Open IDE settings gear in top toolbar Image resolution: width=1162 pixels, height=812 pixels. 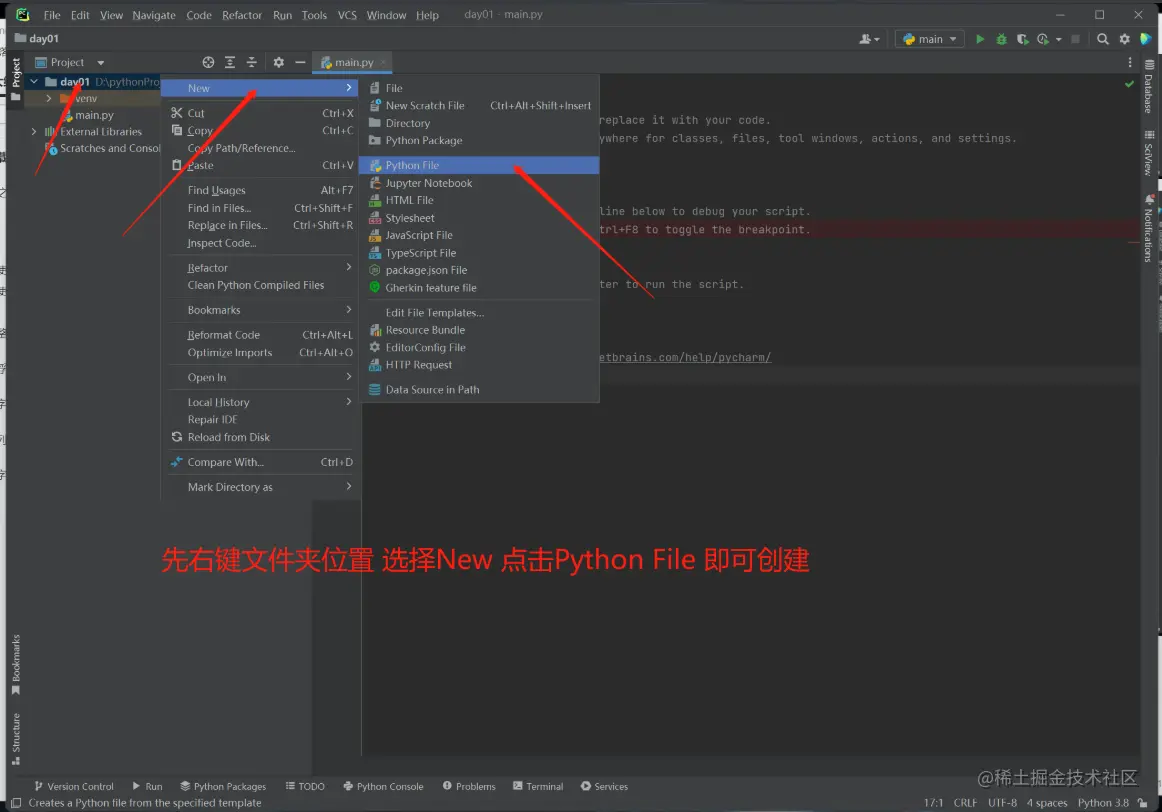(x=1124, y=39)
